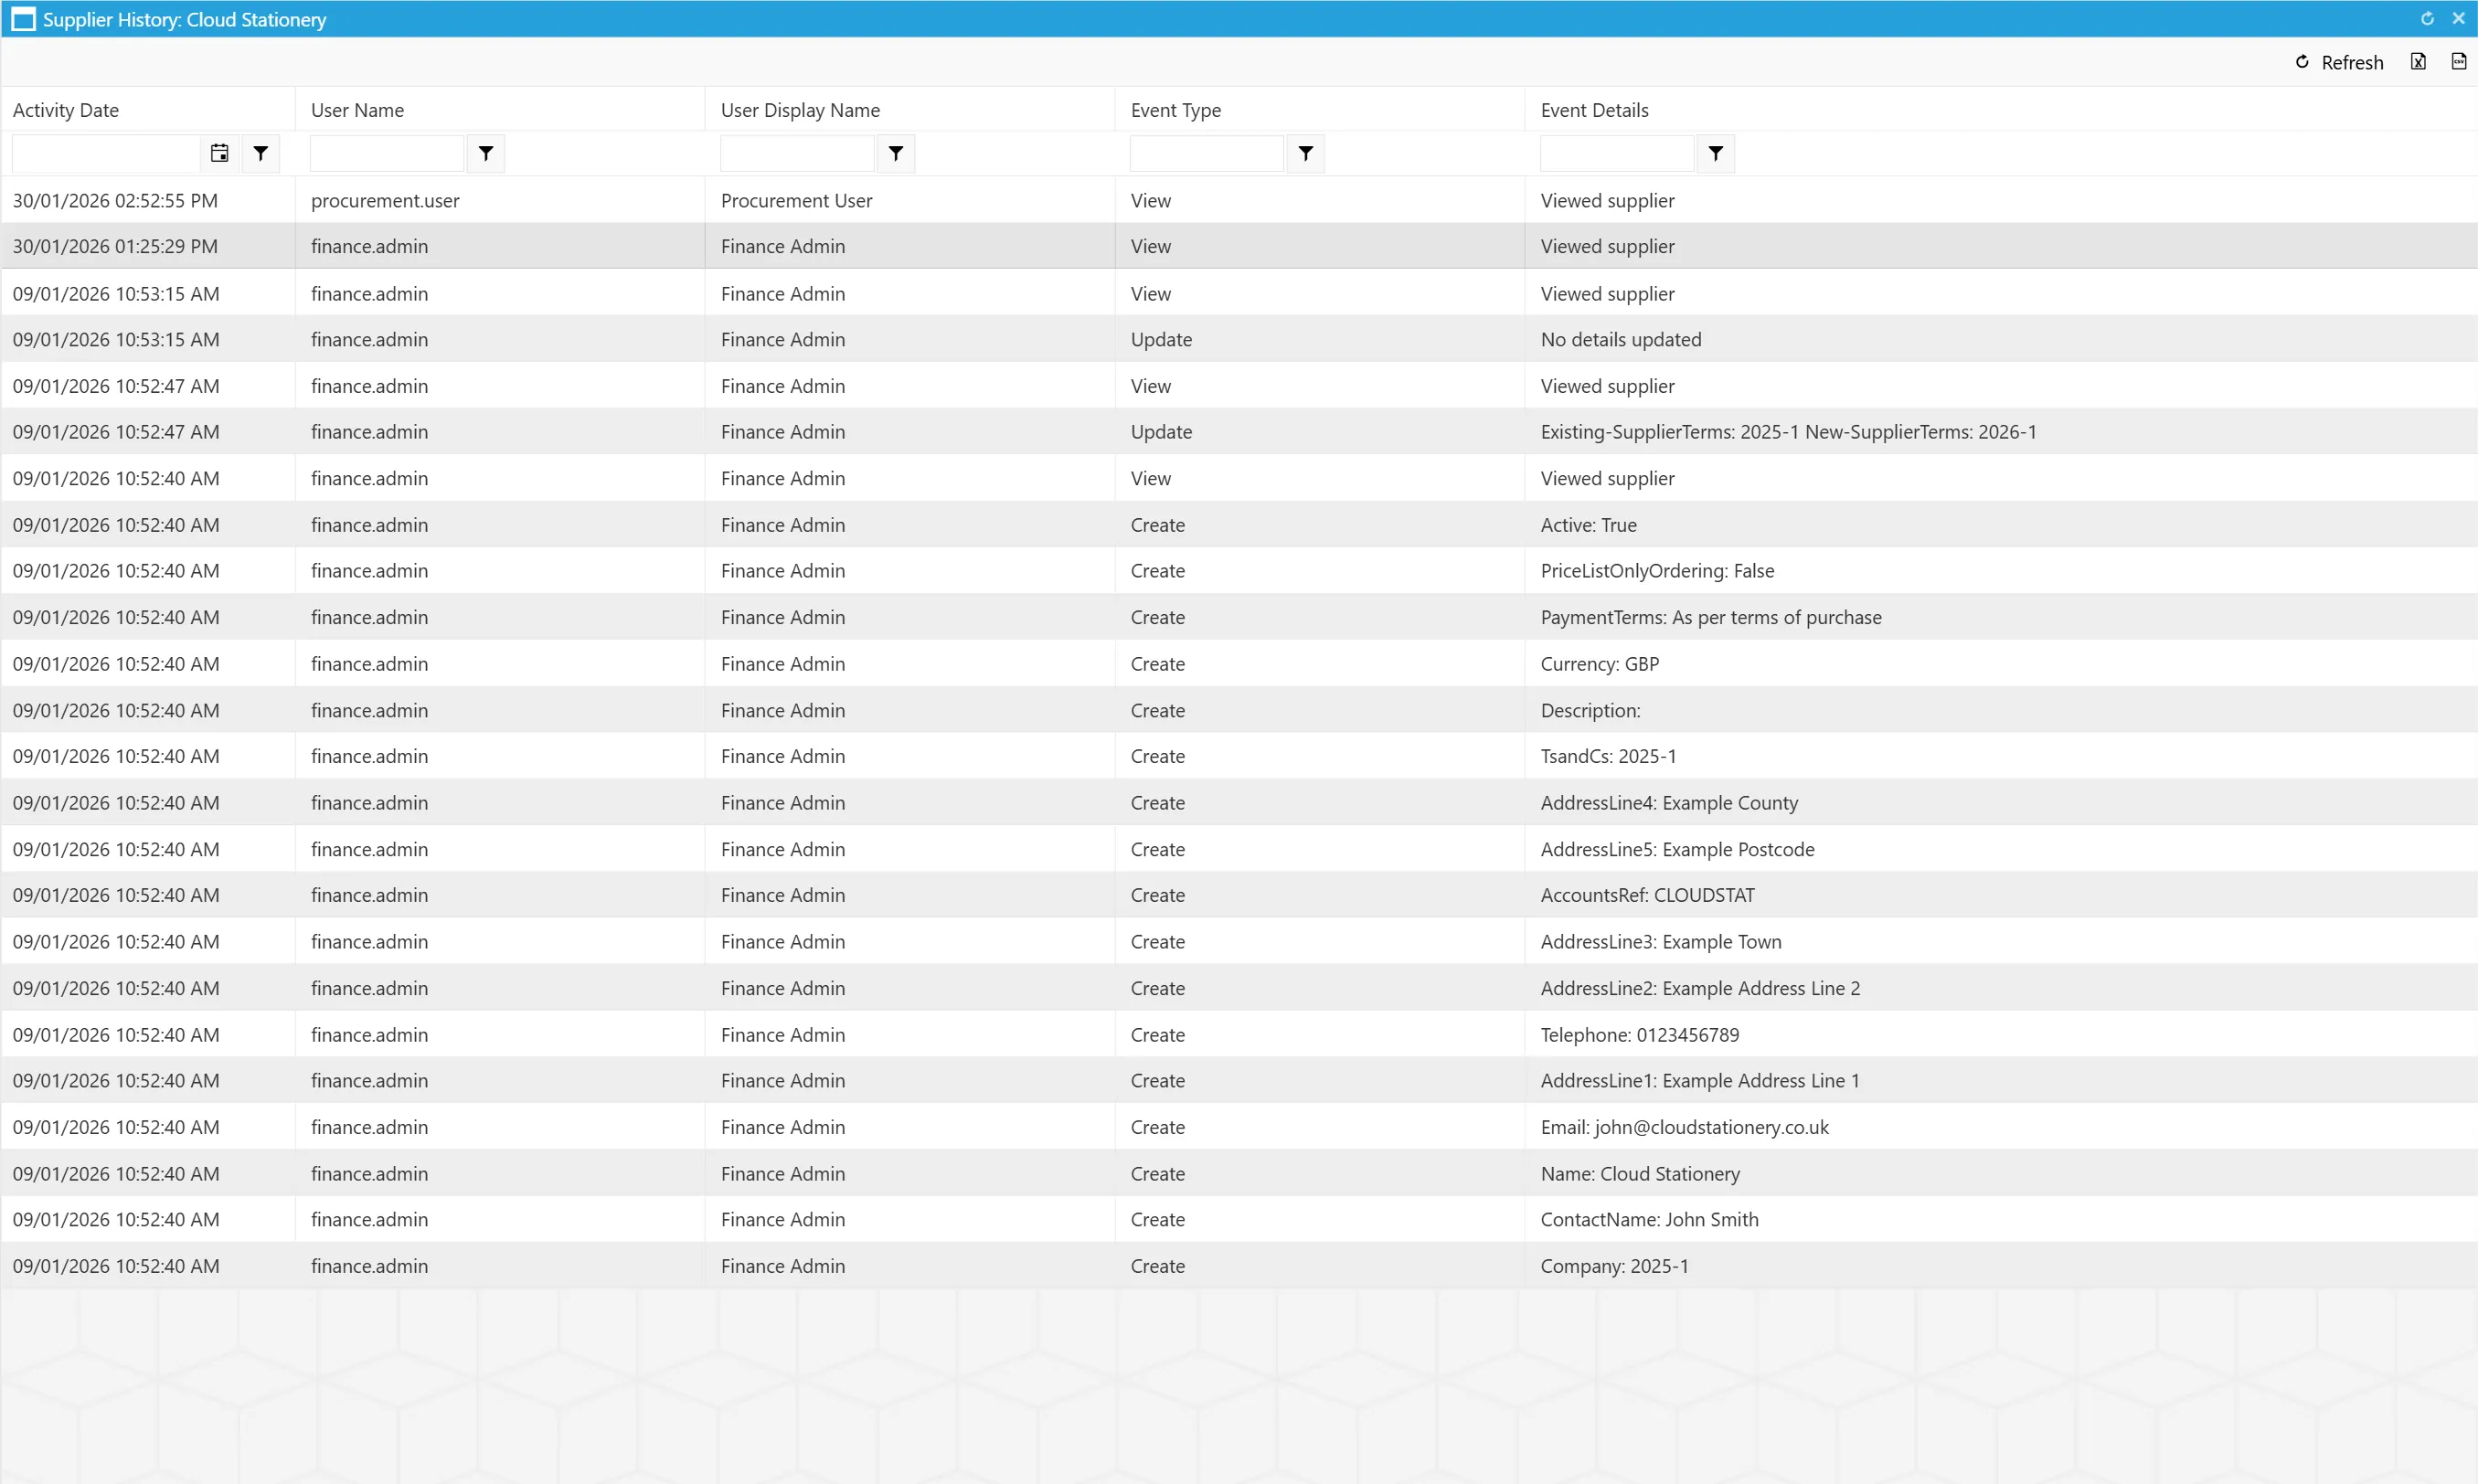Select the AddressLine5: Example Postcode cell
This screenshot has height=1484, width=2478.
(2001, 849)
